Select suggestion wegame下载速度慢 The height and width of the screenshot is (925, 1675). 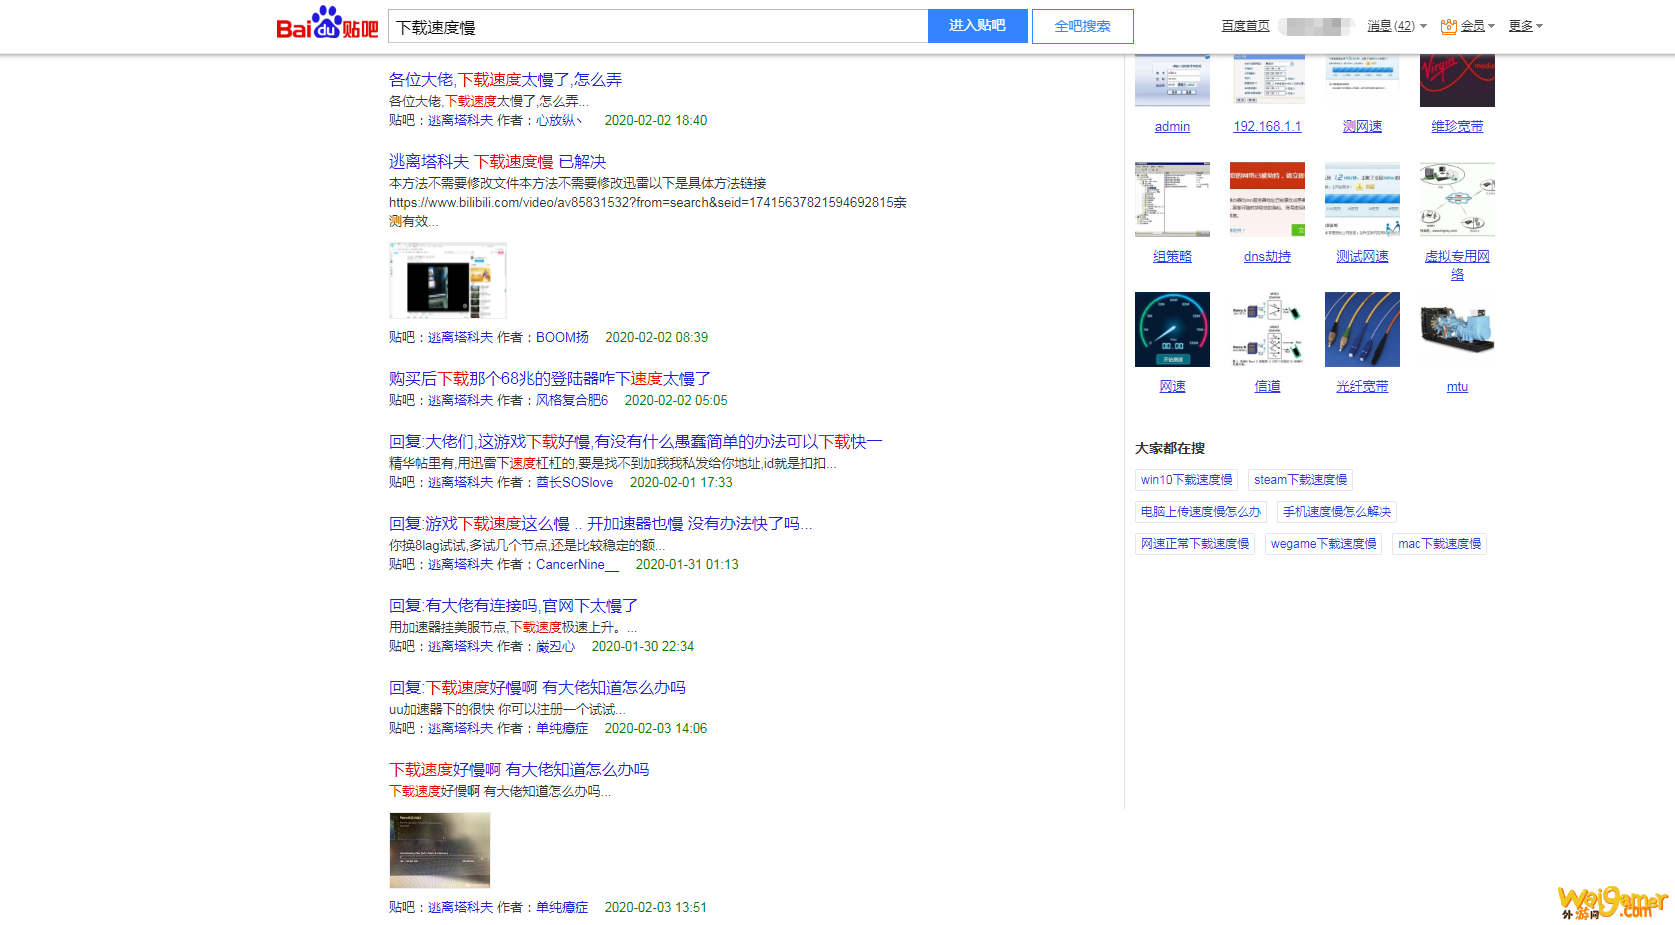pos(1323,544)
